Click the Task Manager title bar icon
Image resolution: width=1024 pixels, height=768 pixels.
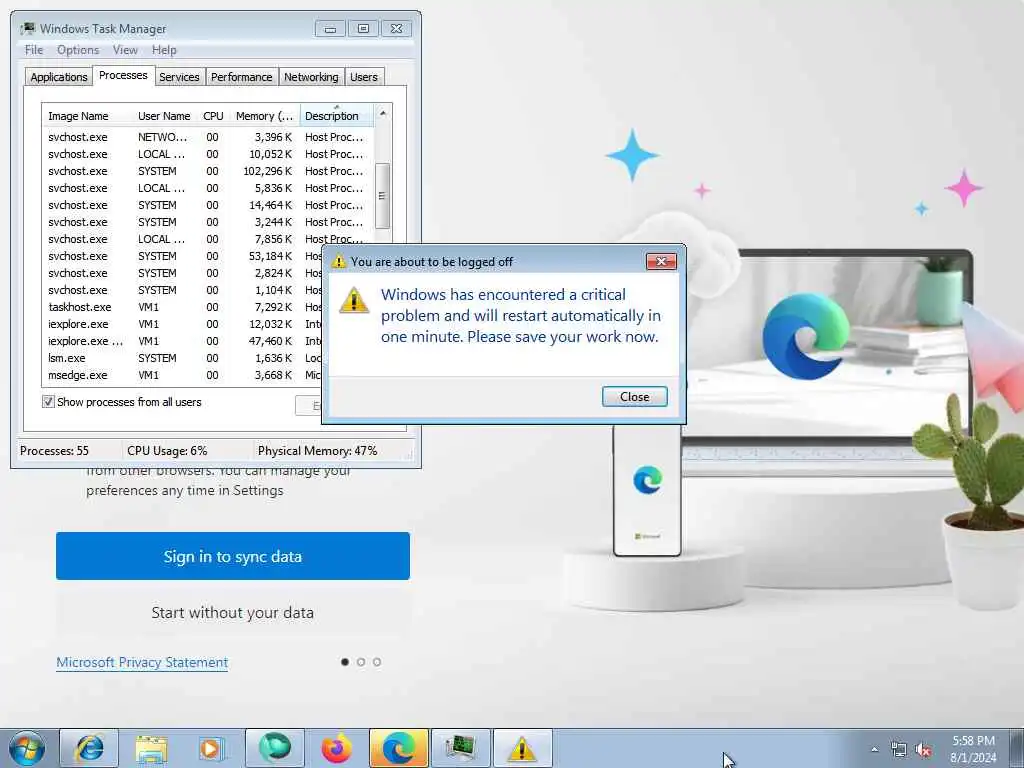pyautogui.click(x=27, y=29)
